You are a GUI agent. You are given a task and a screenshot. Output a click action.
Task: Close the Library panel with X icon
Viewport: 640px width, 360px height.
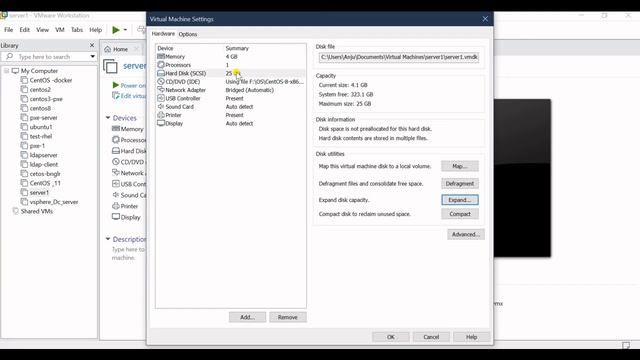pos(92,45)
